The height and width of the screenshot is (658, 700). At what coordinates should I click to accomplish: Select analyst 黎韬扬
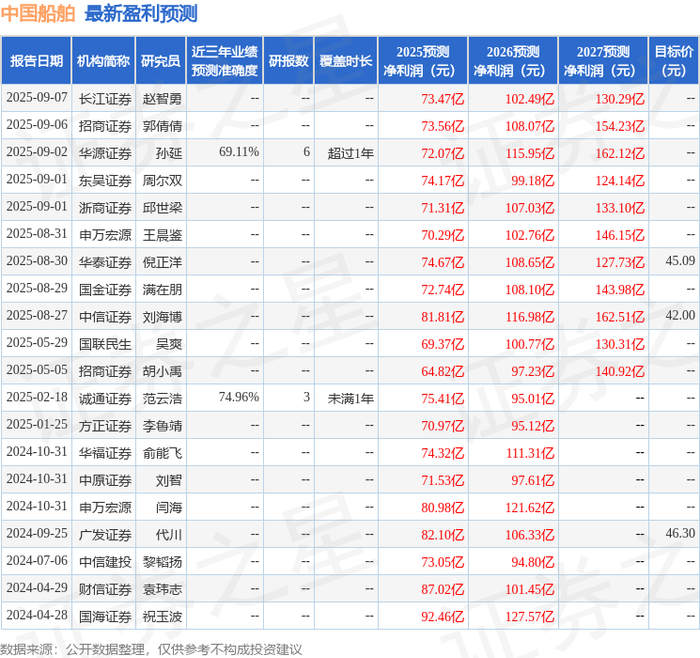click(x=162, y=562)
